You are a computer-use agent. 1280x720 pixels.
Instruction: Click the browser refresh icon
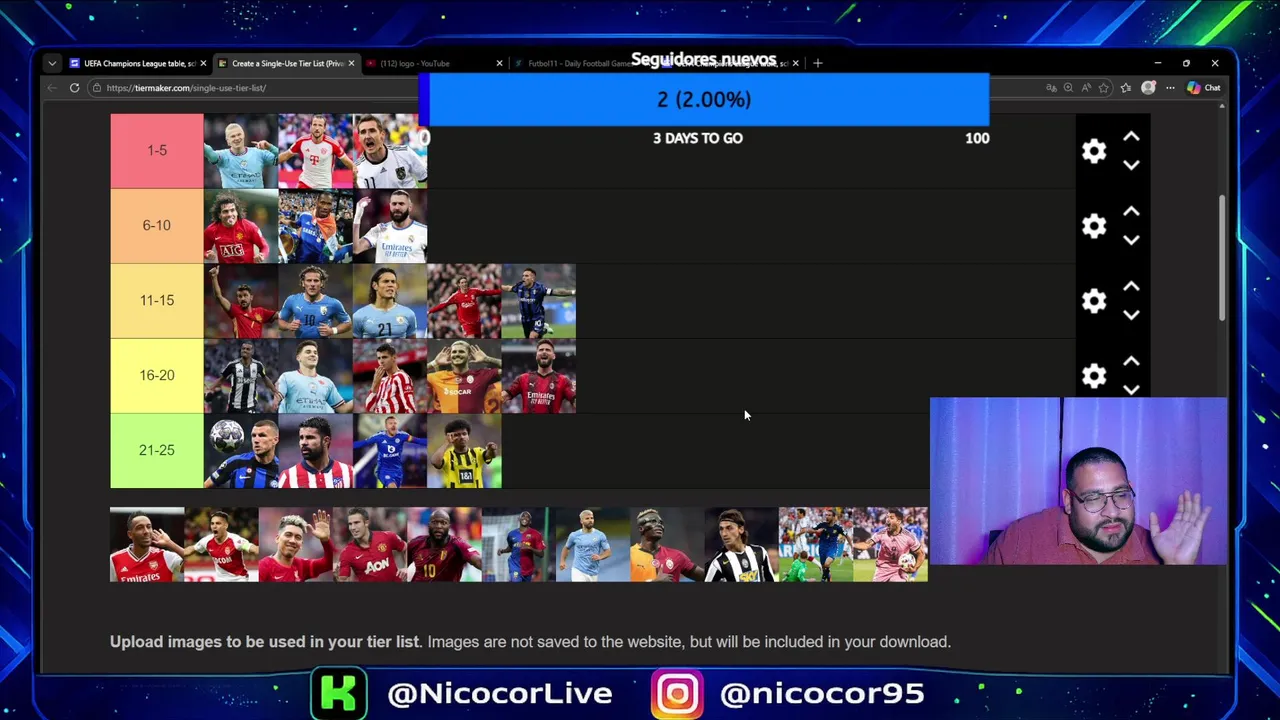tap(74, 88)
